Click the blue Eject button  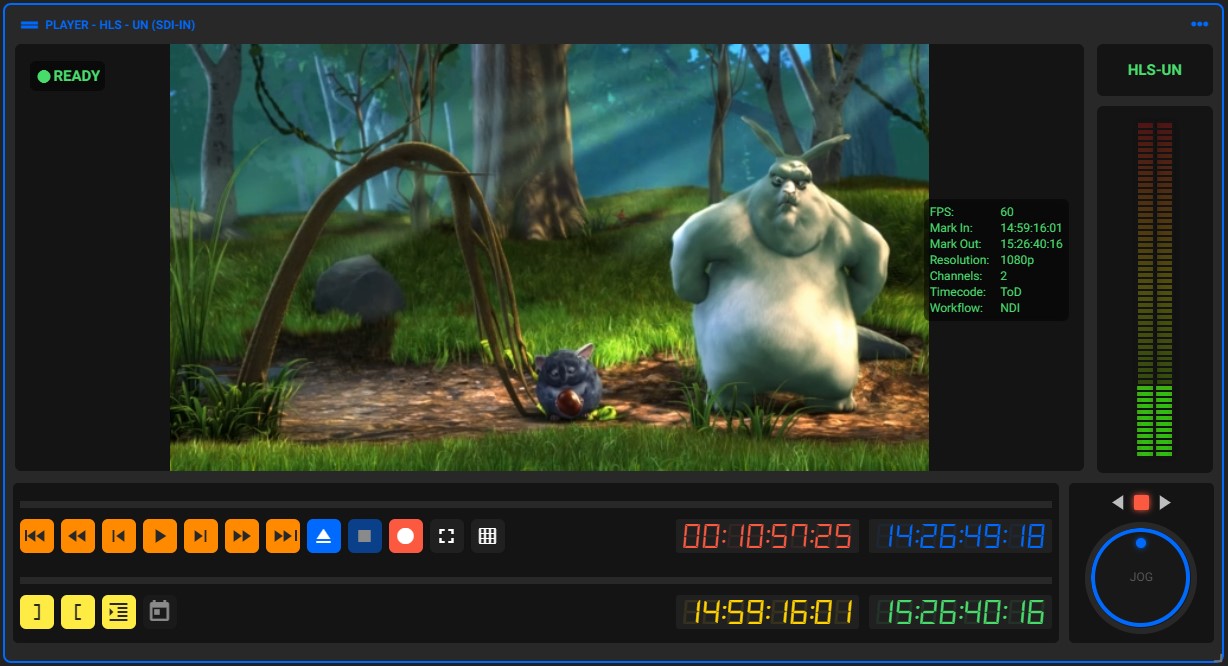click(324, 536)
